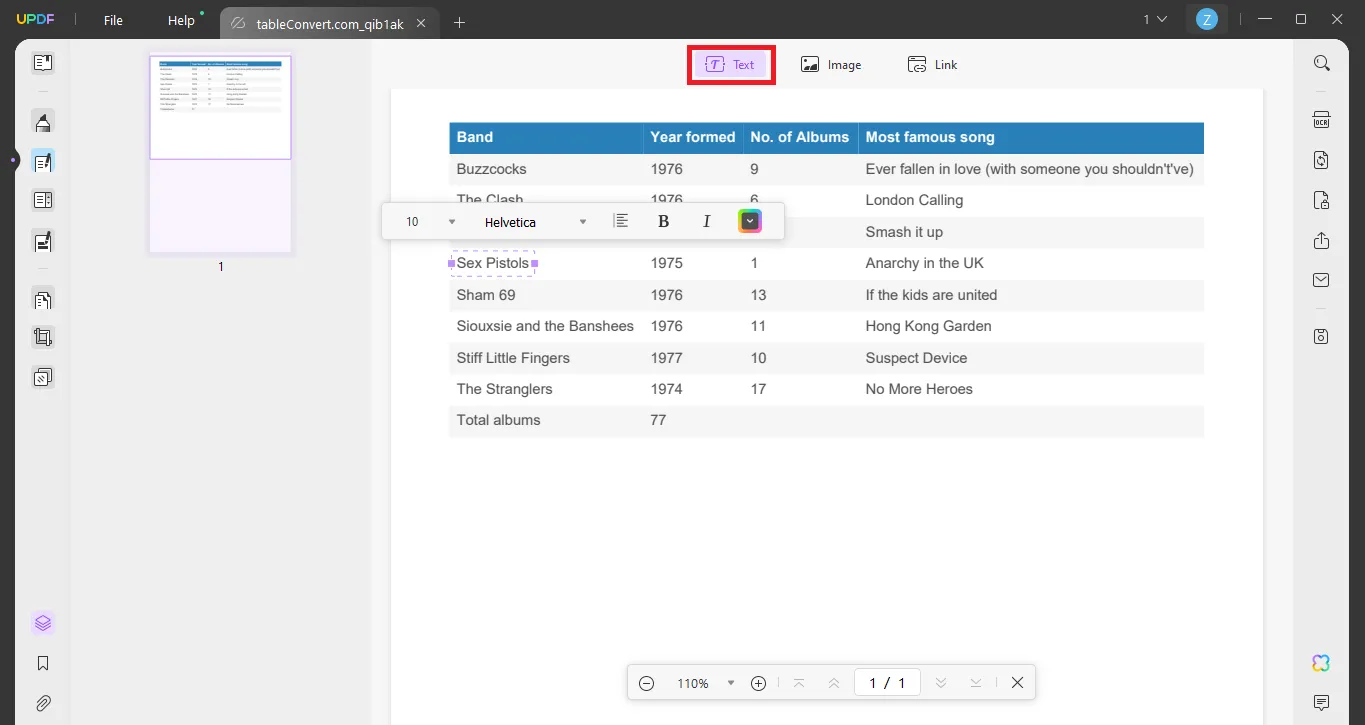Toggle italic formatting in the text toolbar
The height and width of the screenshot is (725, 1365).
coord(707,220)
